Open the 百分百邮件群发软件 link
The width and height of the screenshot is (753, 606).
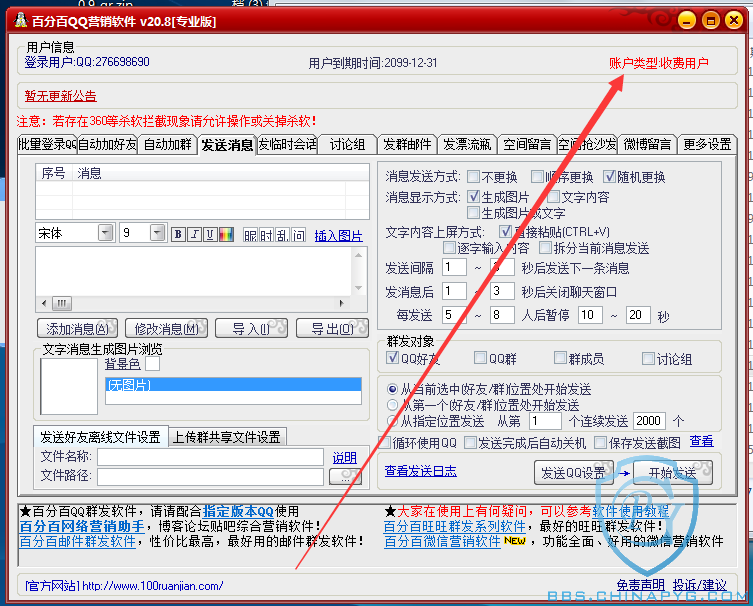(78, 542)
